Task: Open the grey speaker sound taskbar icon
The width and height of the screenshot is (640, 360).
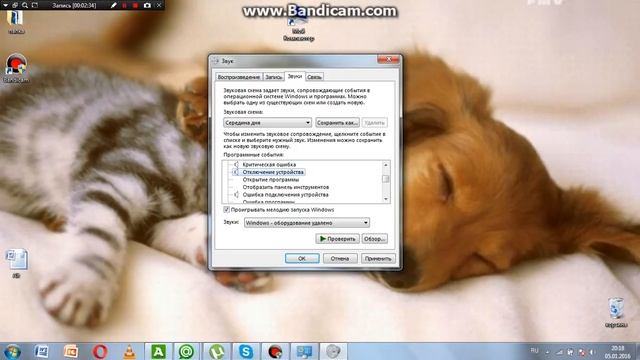Action: [333, 351]
